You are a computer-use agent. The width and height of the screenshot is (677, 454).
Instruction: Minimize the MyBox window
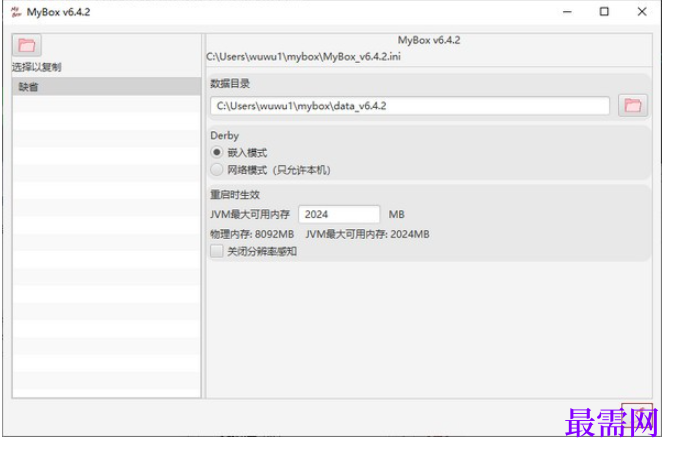tap(567, 12)
